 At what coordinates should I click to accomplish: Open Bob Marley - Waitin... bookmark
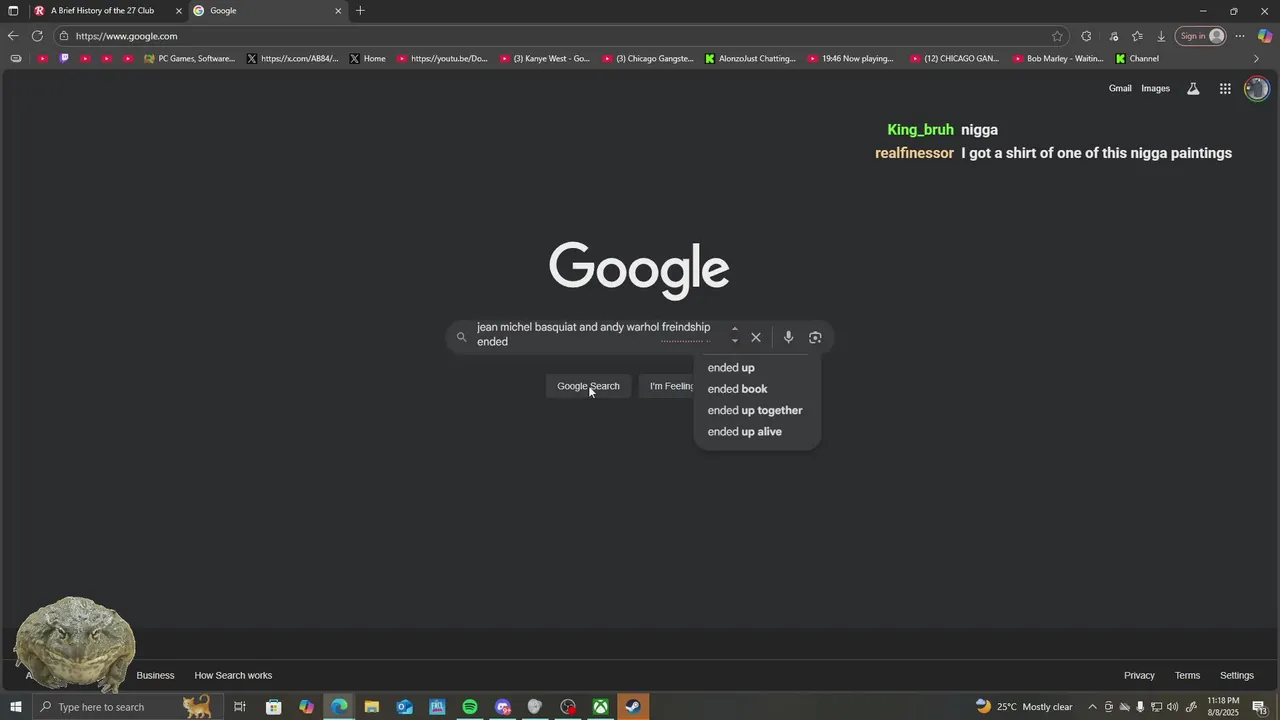click(1058, 59)
